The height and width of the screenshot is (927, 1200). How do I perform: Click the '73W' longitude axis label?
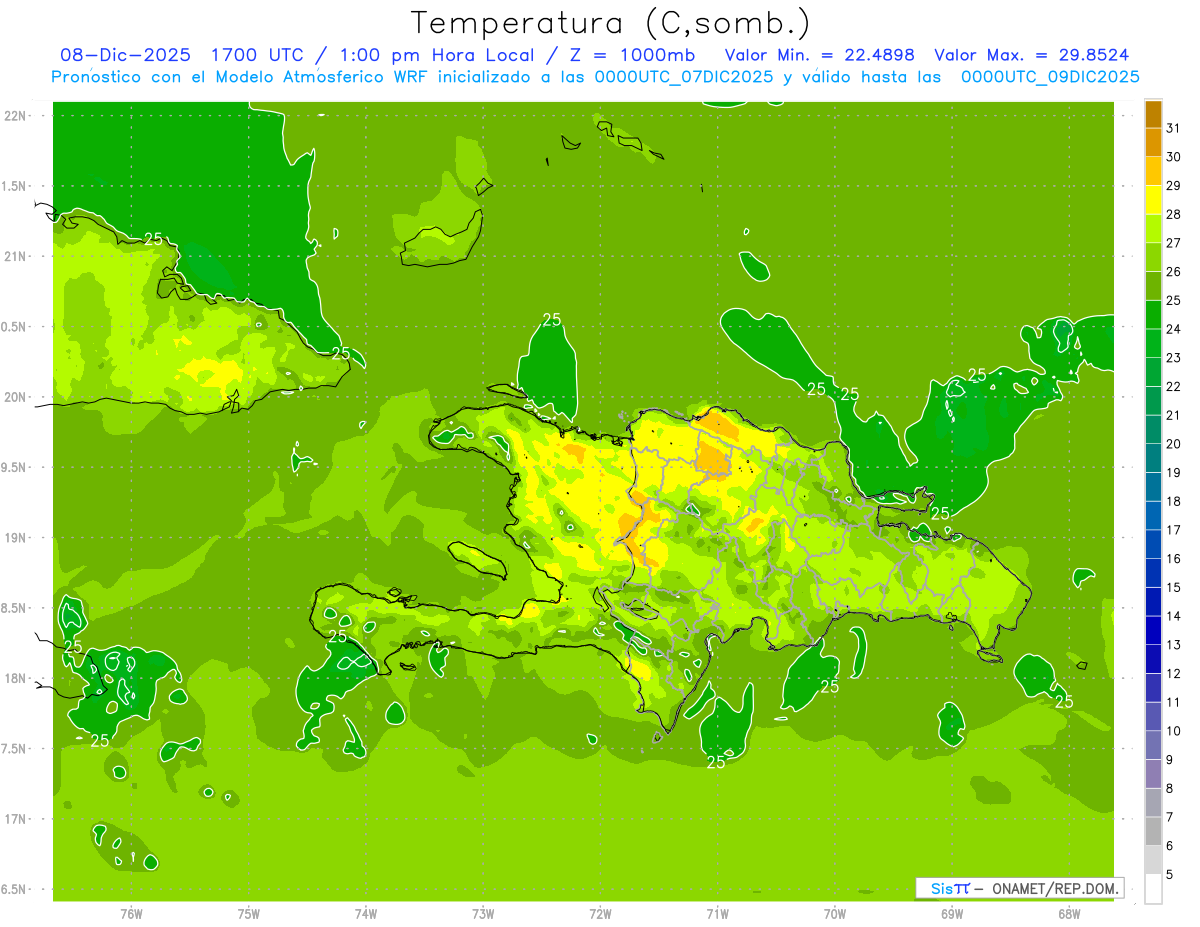click(483, 913)
